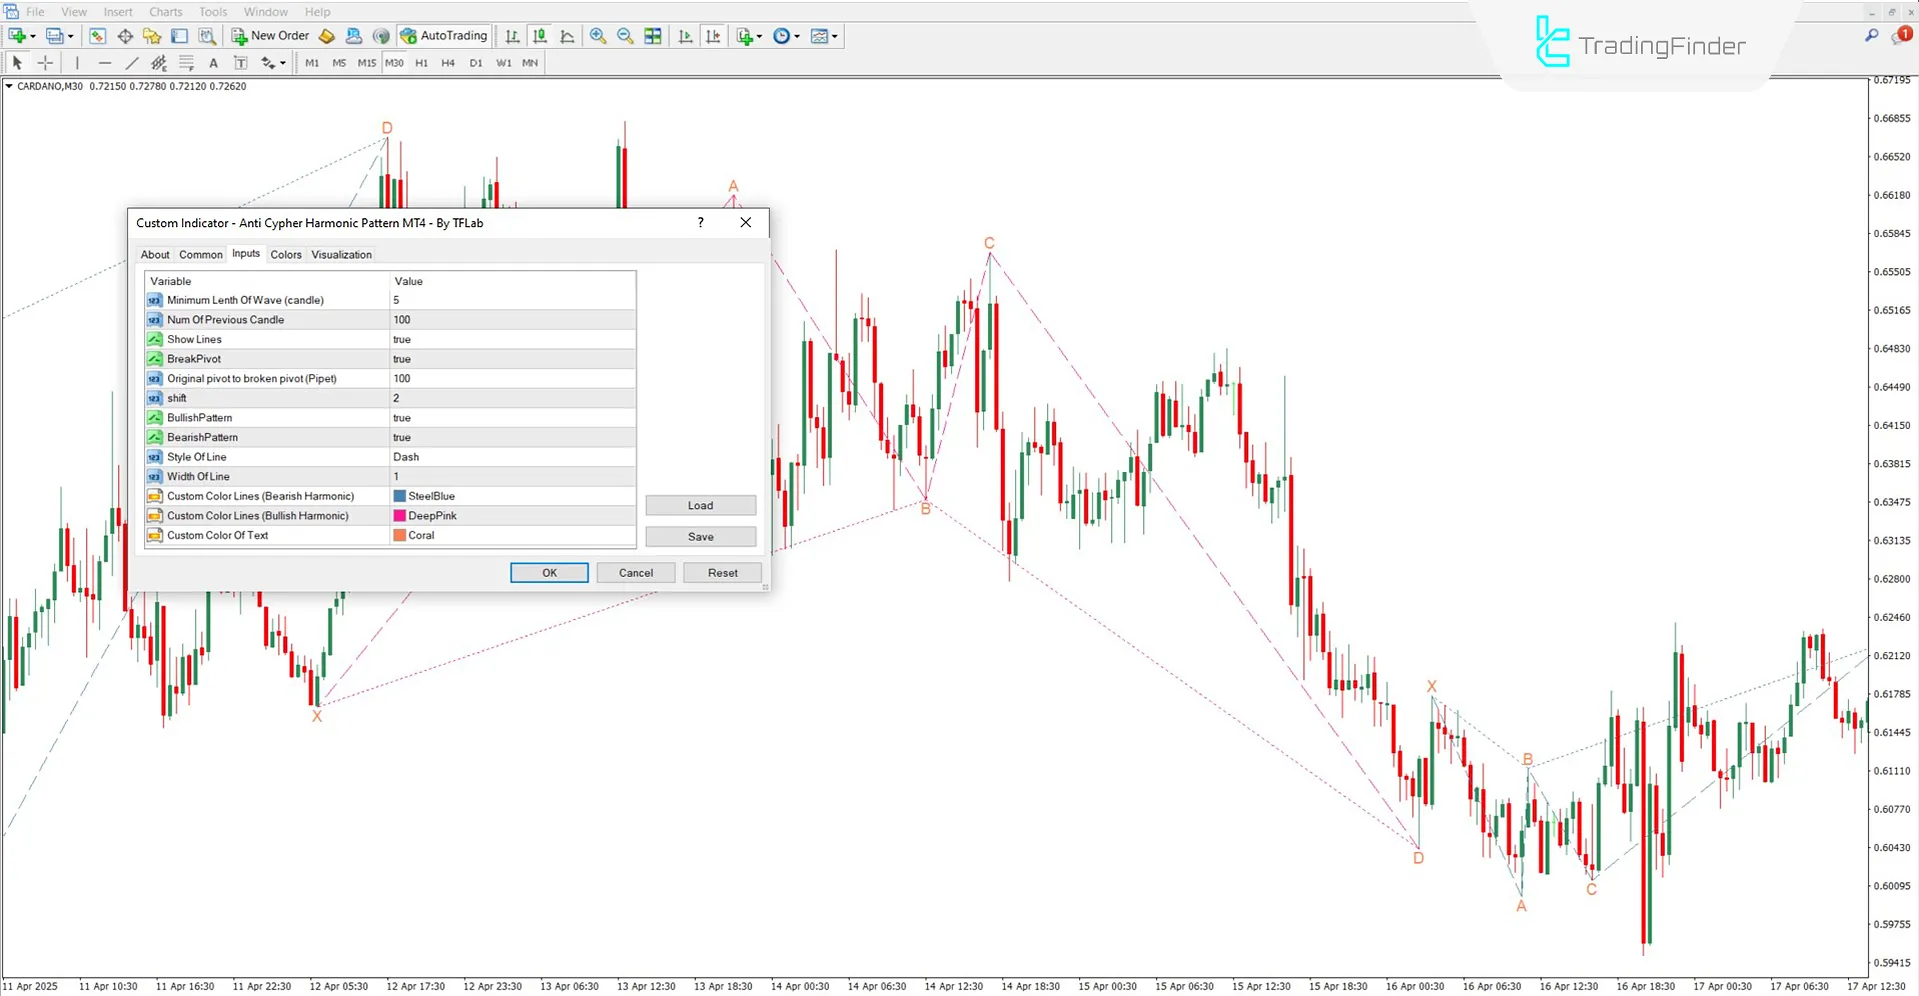Switch chart timeframe to H1

(421, 62)
